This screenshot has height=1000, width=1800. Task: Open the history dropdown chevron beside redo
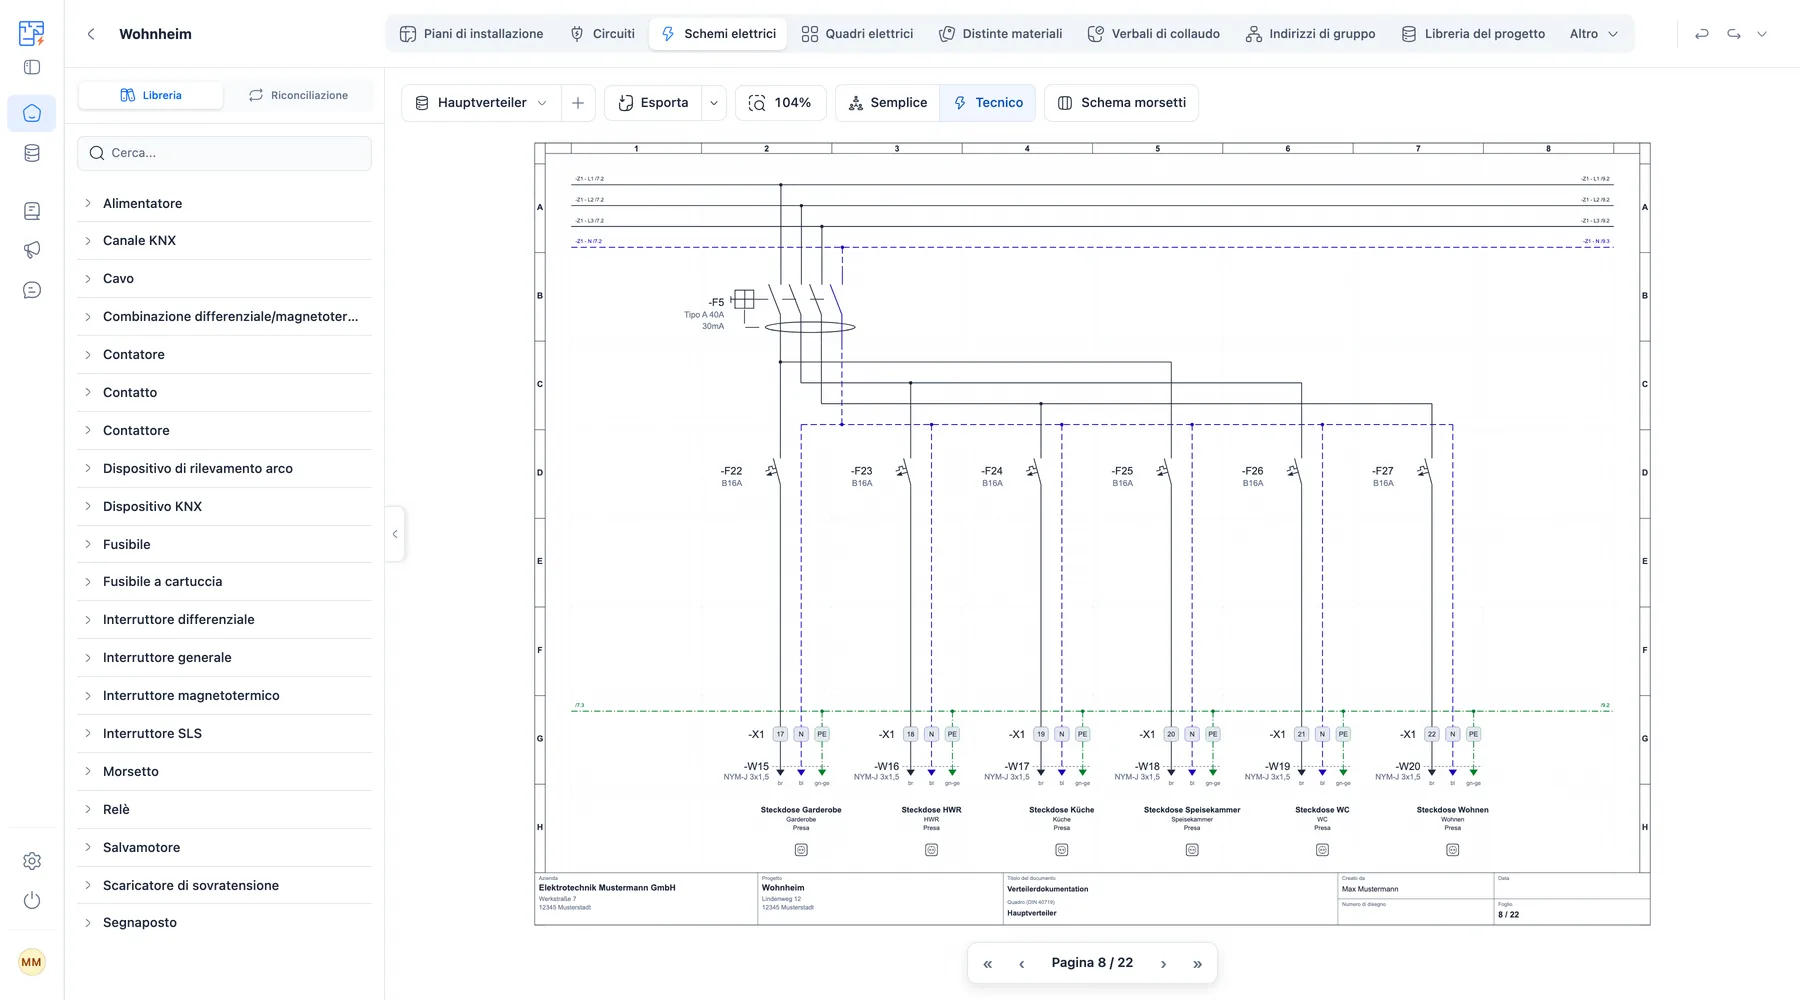(1762, 34)
